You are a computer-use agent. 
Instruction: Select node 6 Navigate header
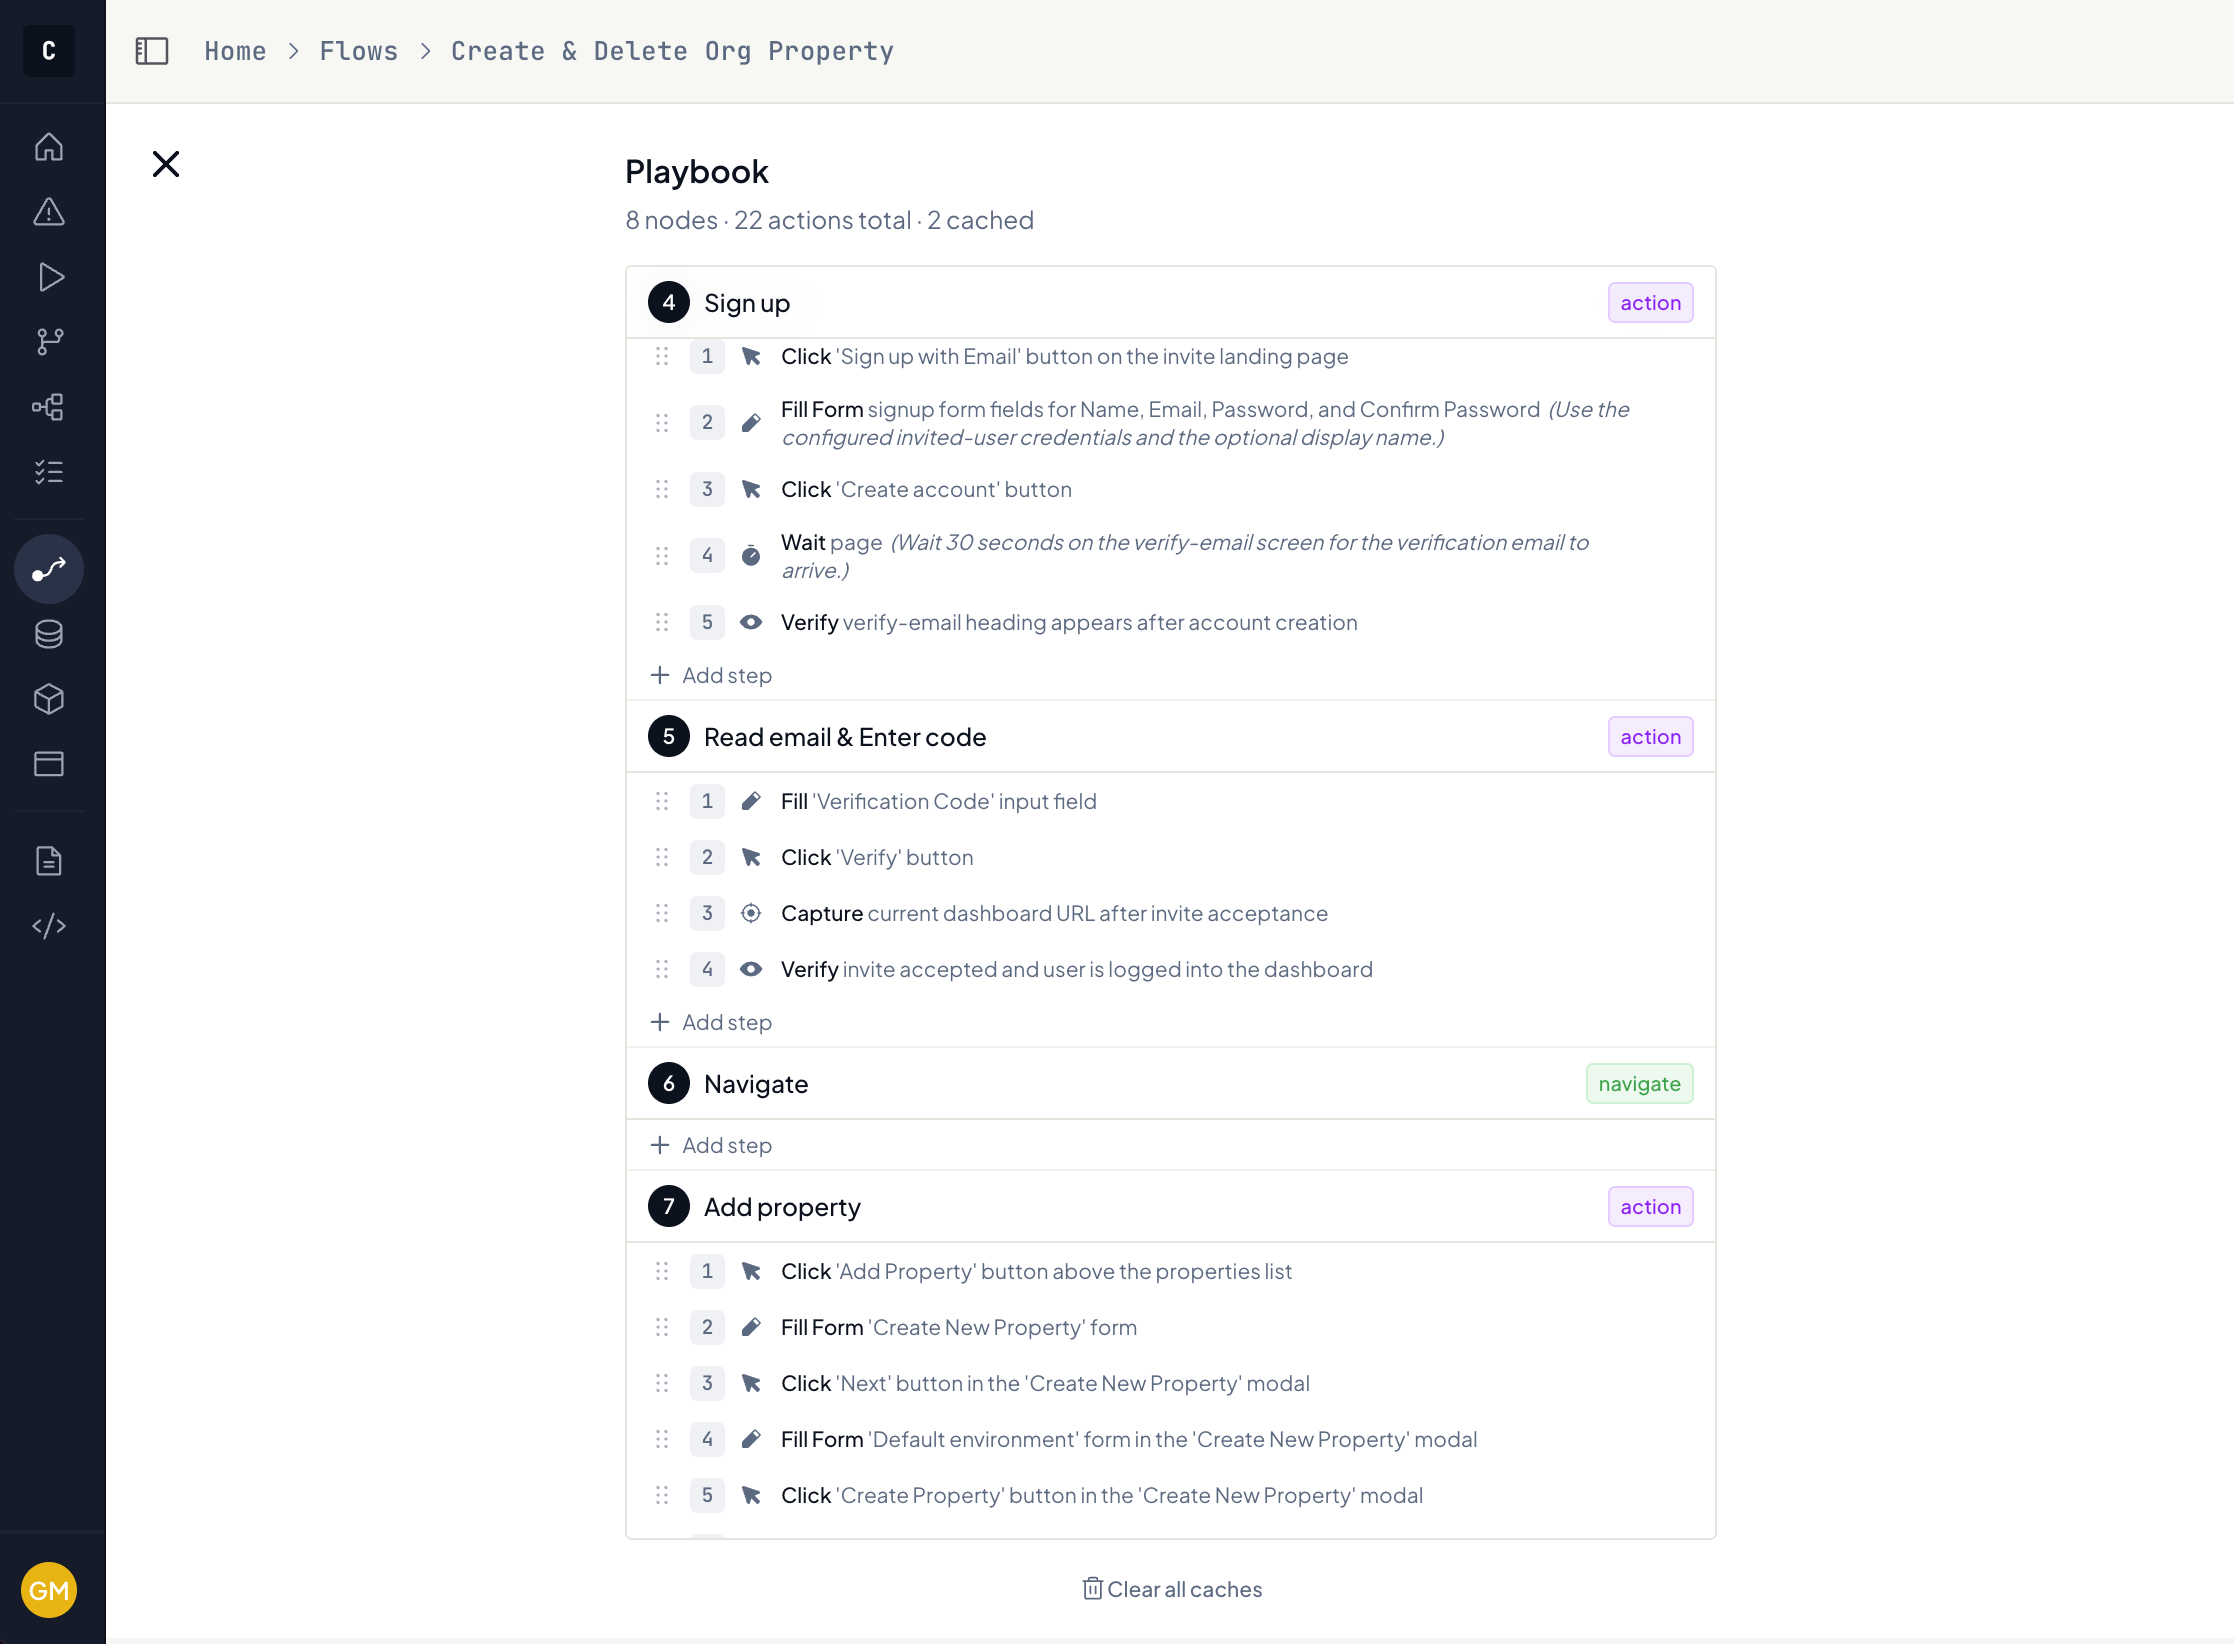pos(1170,1084)
